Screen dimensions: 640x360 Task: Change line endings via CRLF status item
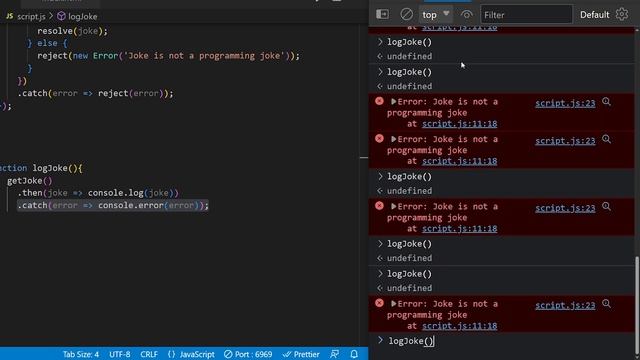point(149,354)
